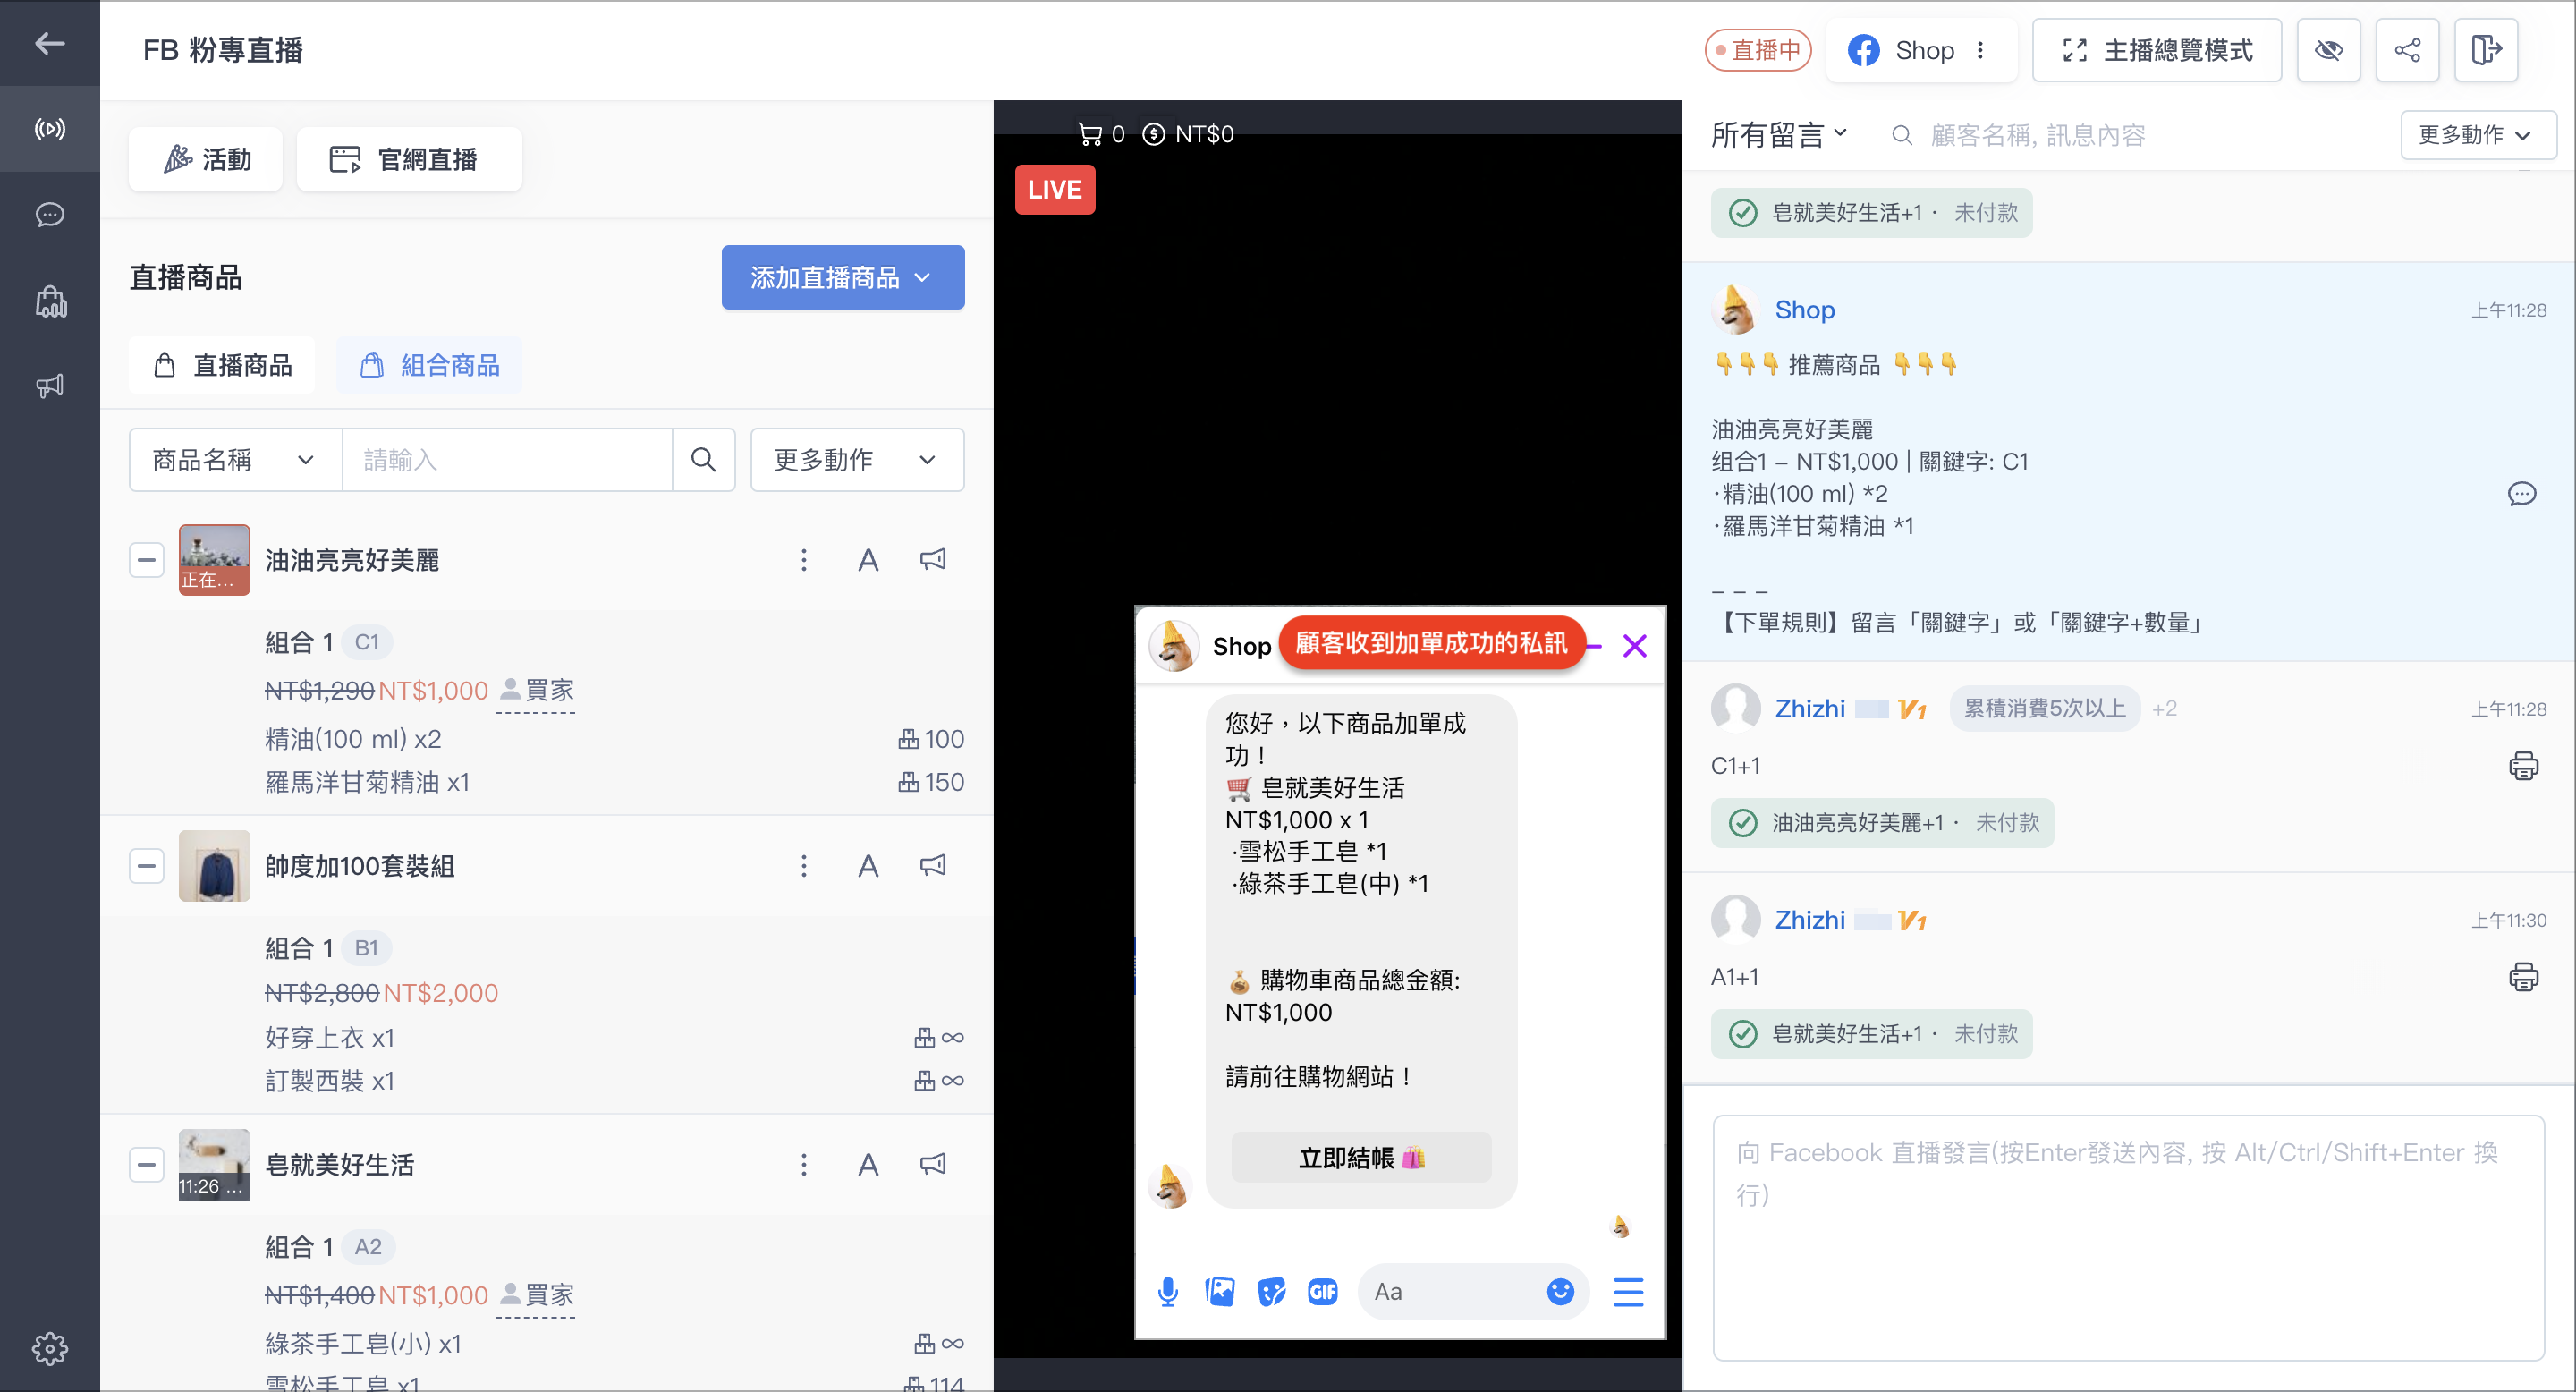Toggle the hide eye icon in header
This screenshot has height=1392, width=2576.
point(2328,50)
